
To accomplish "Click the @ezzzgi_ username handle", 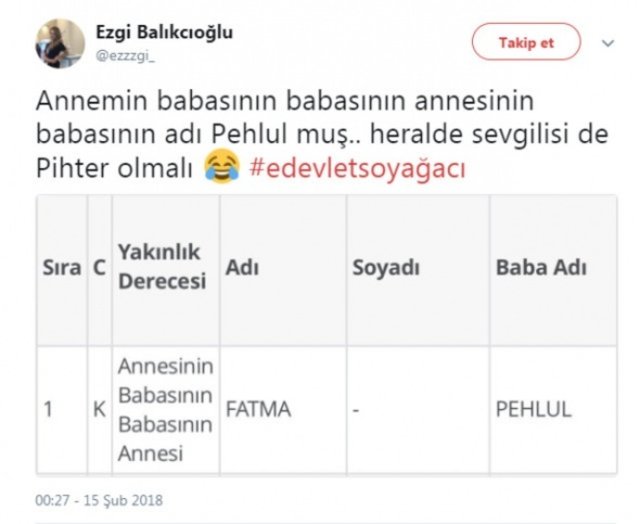I will click(125, 56).
